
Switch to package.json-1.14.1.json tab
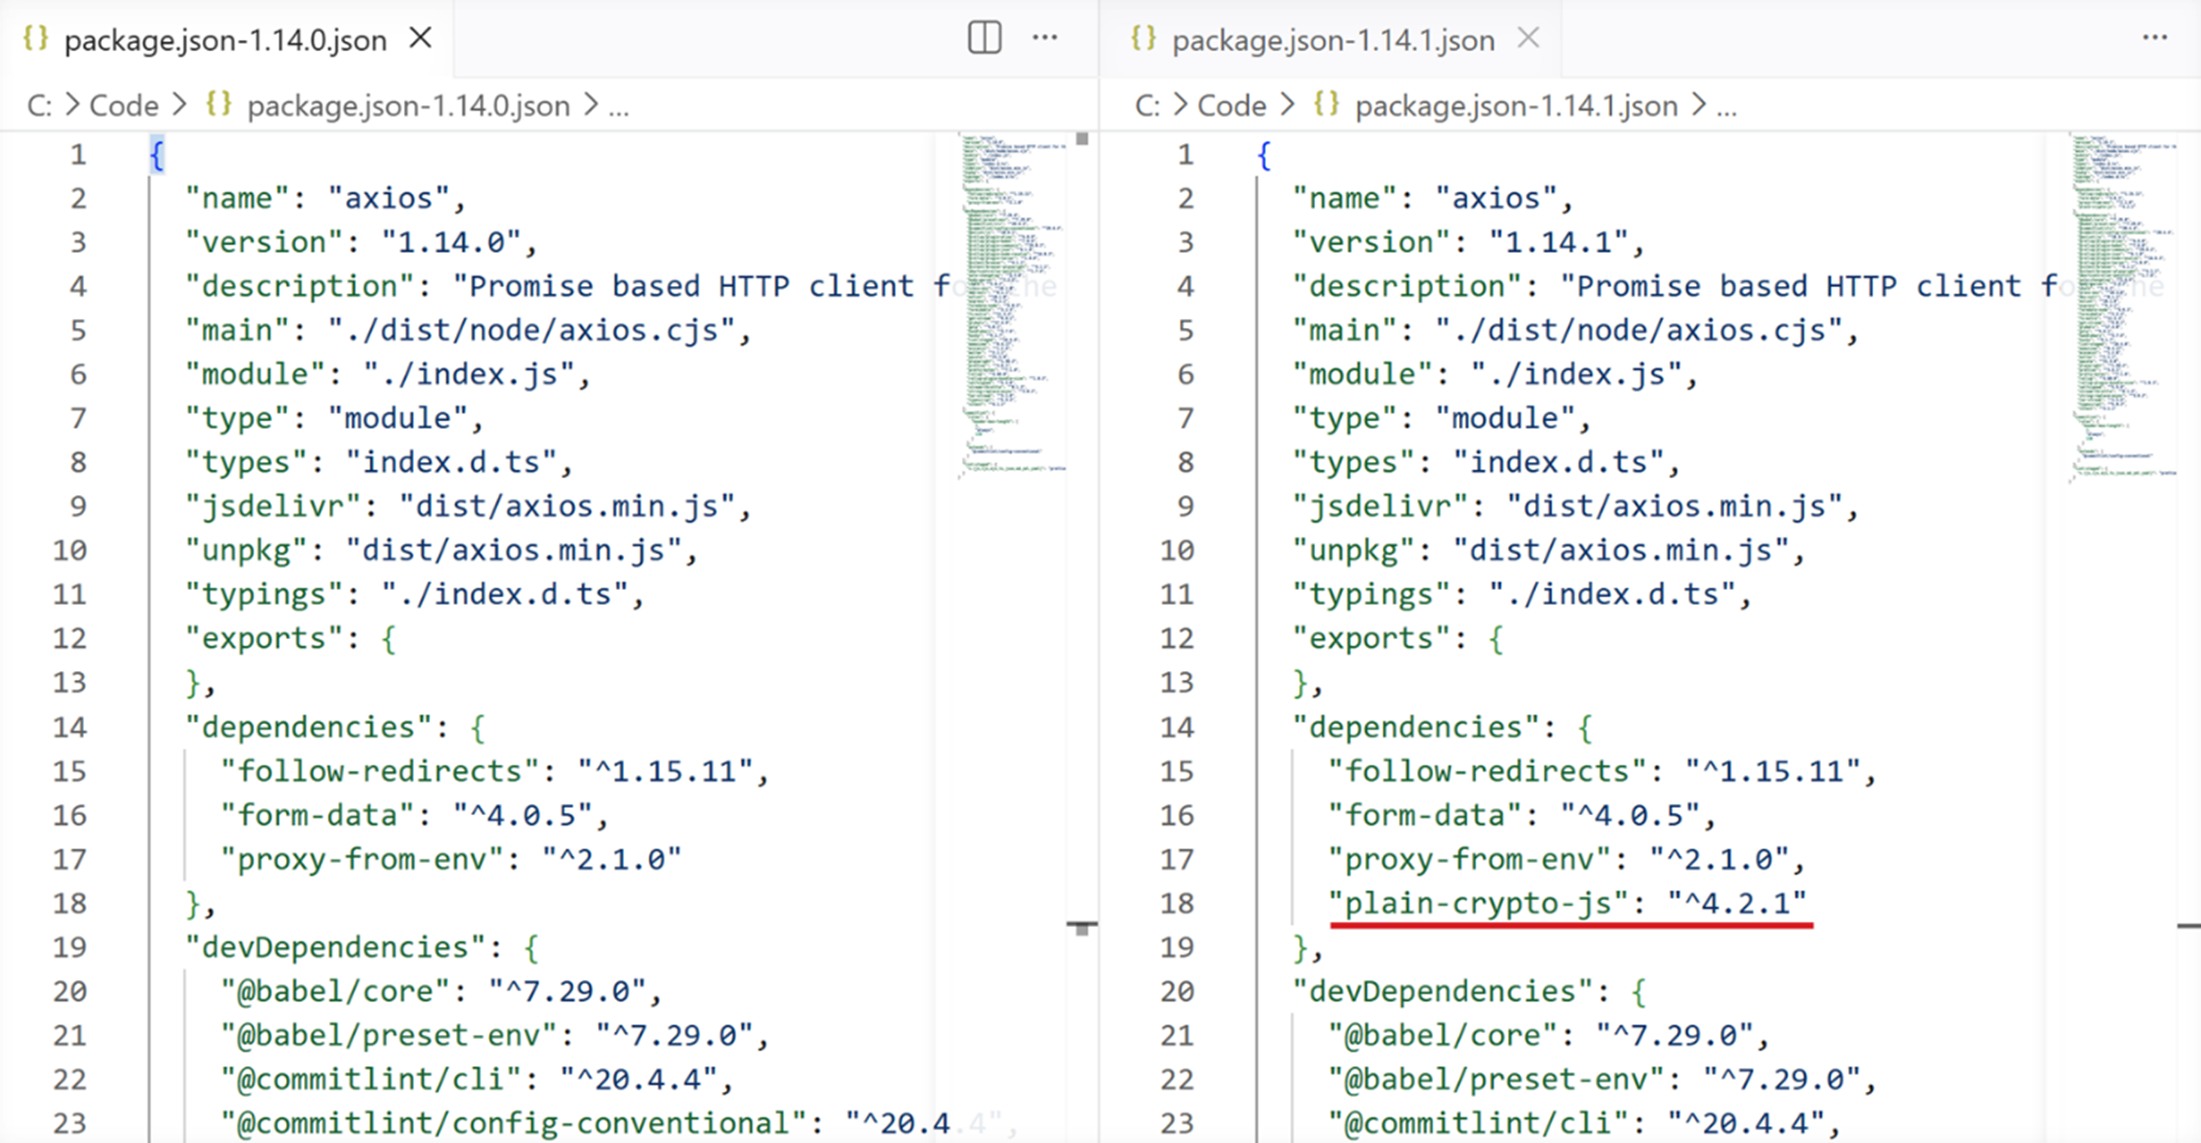click(x=1332, y=40)
